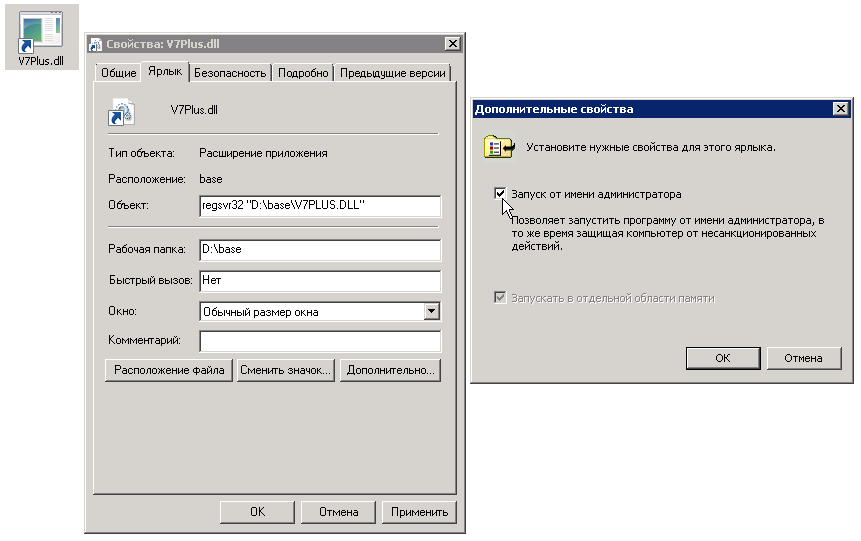The image size is (861, 541).
Task: Click the V7Plus.dll icon inside the Ярлык tab
Action: click(121, 110)
